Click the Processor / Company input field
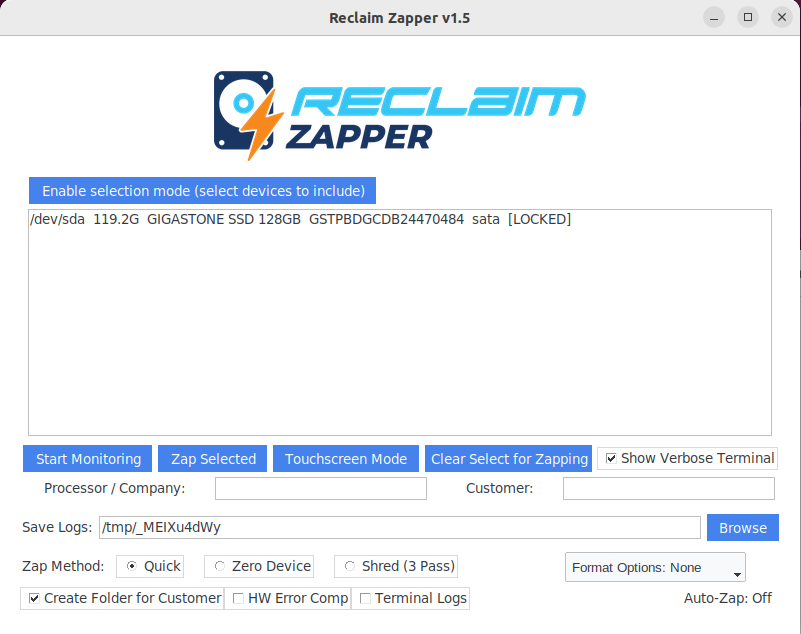801x634 pixels. coord(320,488)
